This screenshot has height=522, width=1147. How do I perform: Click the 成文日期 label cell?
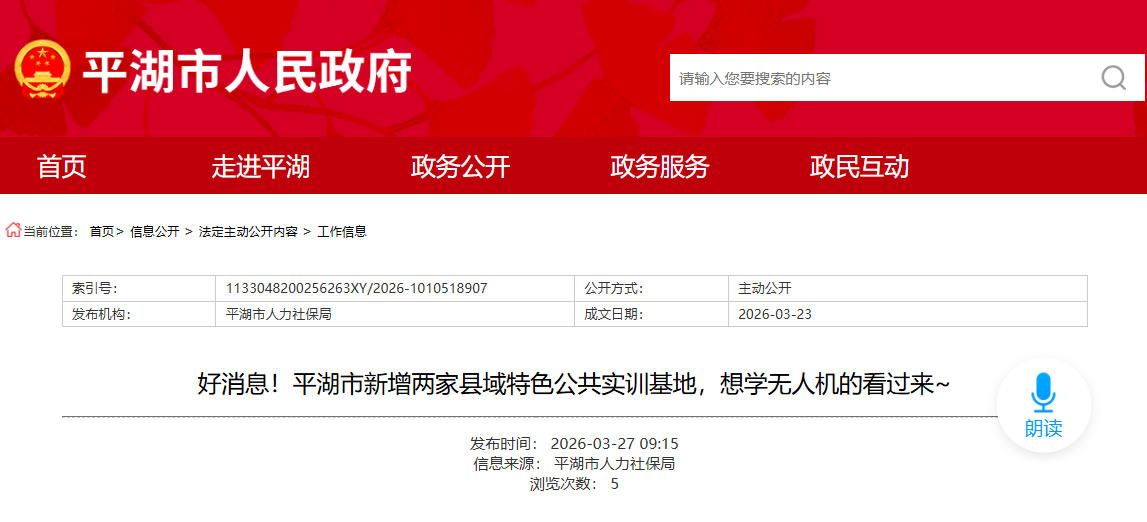[651, 314]
